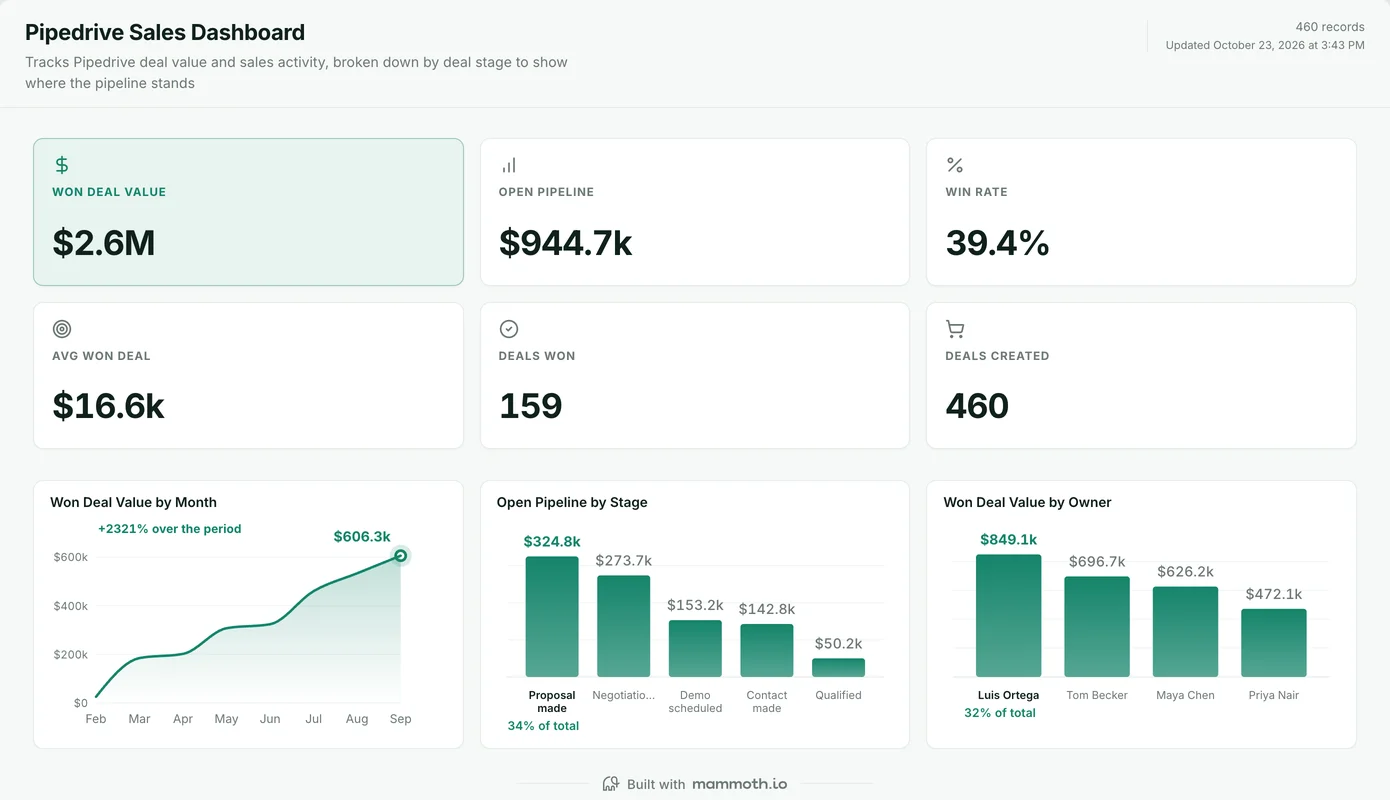1390x800 pixels.
Task: Click the mammoth logo icon in footer
Action: click(x=611, y=784)
